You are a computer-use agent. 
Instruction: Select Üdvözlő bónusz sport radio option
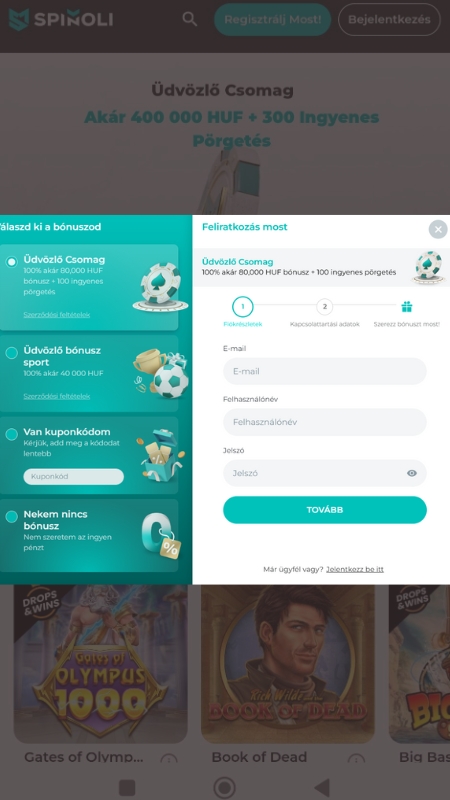[x=11, y=353]
